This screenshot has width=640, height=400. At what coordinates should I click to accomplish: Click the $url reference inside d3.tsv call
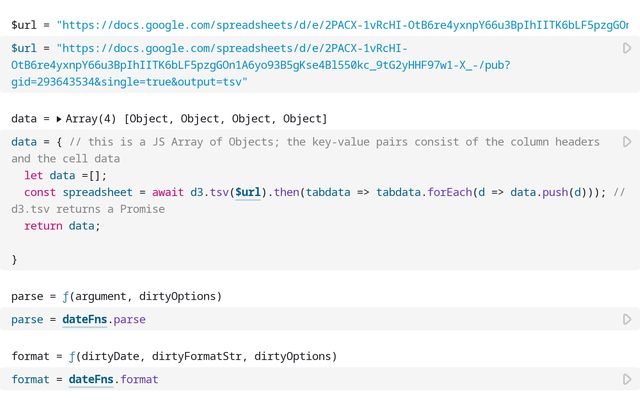pos(247,192)
